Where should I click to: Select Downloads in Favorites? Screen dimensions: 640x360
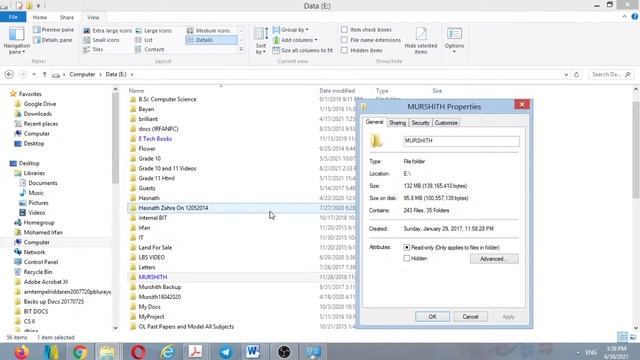coord(38,114)
